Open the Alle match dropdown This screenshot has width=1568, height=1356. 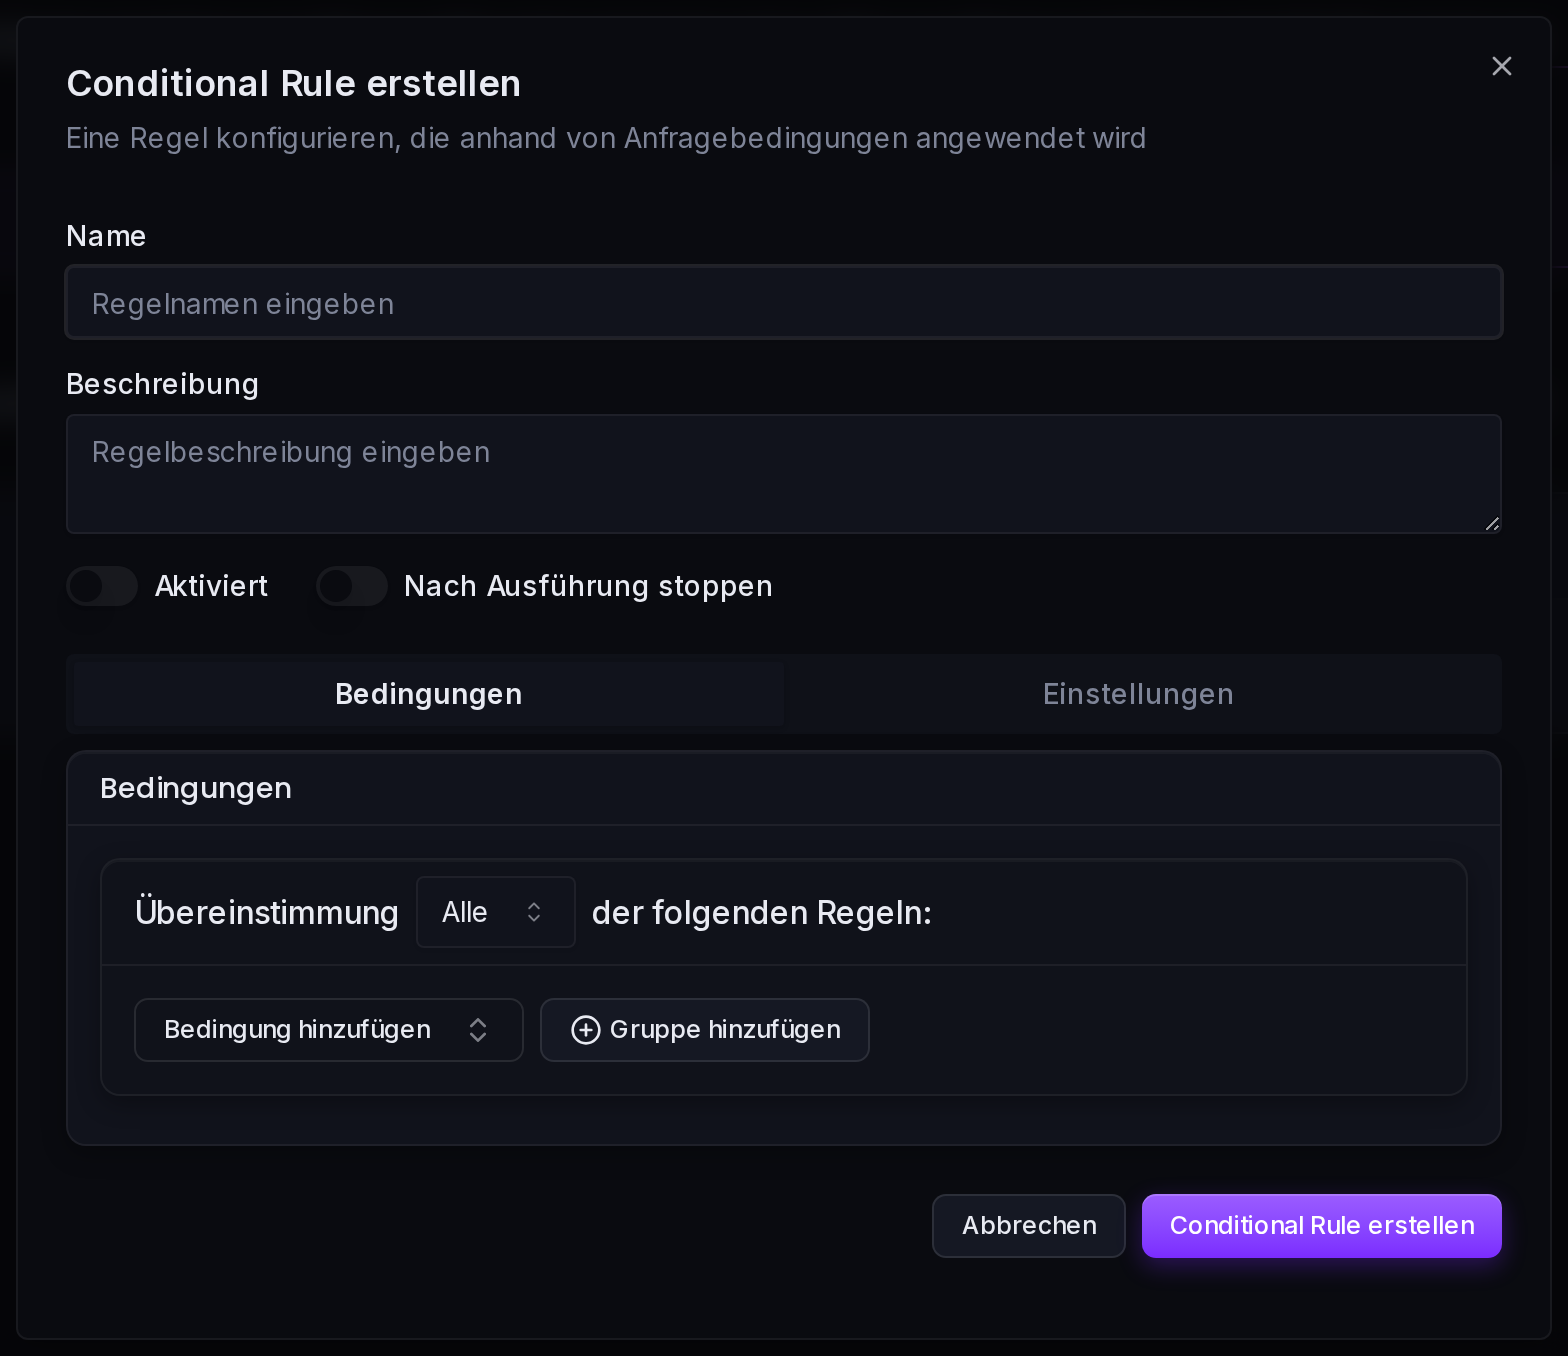click(496, 912)
